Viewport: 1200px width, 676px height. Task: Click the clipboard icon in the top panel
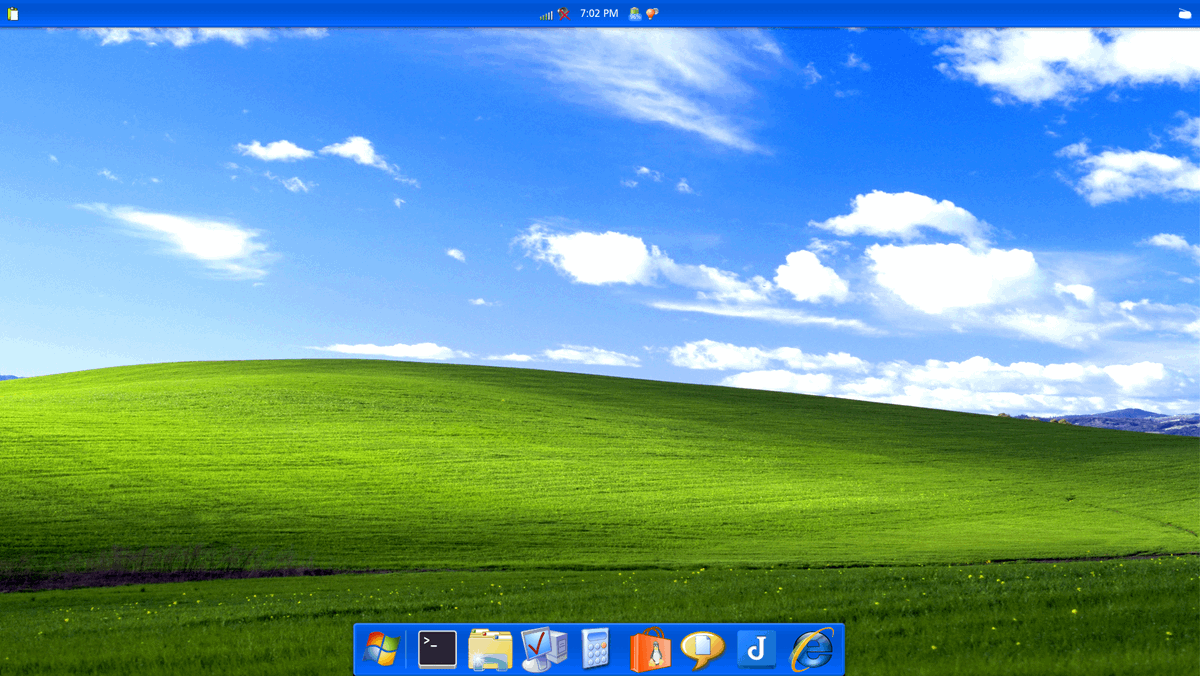click(12, 11)
